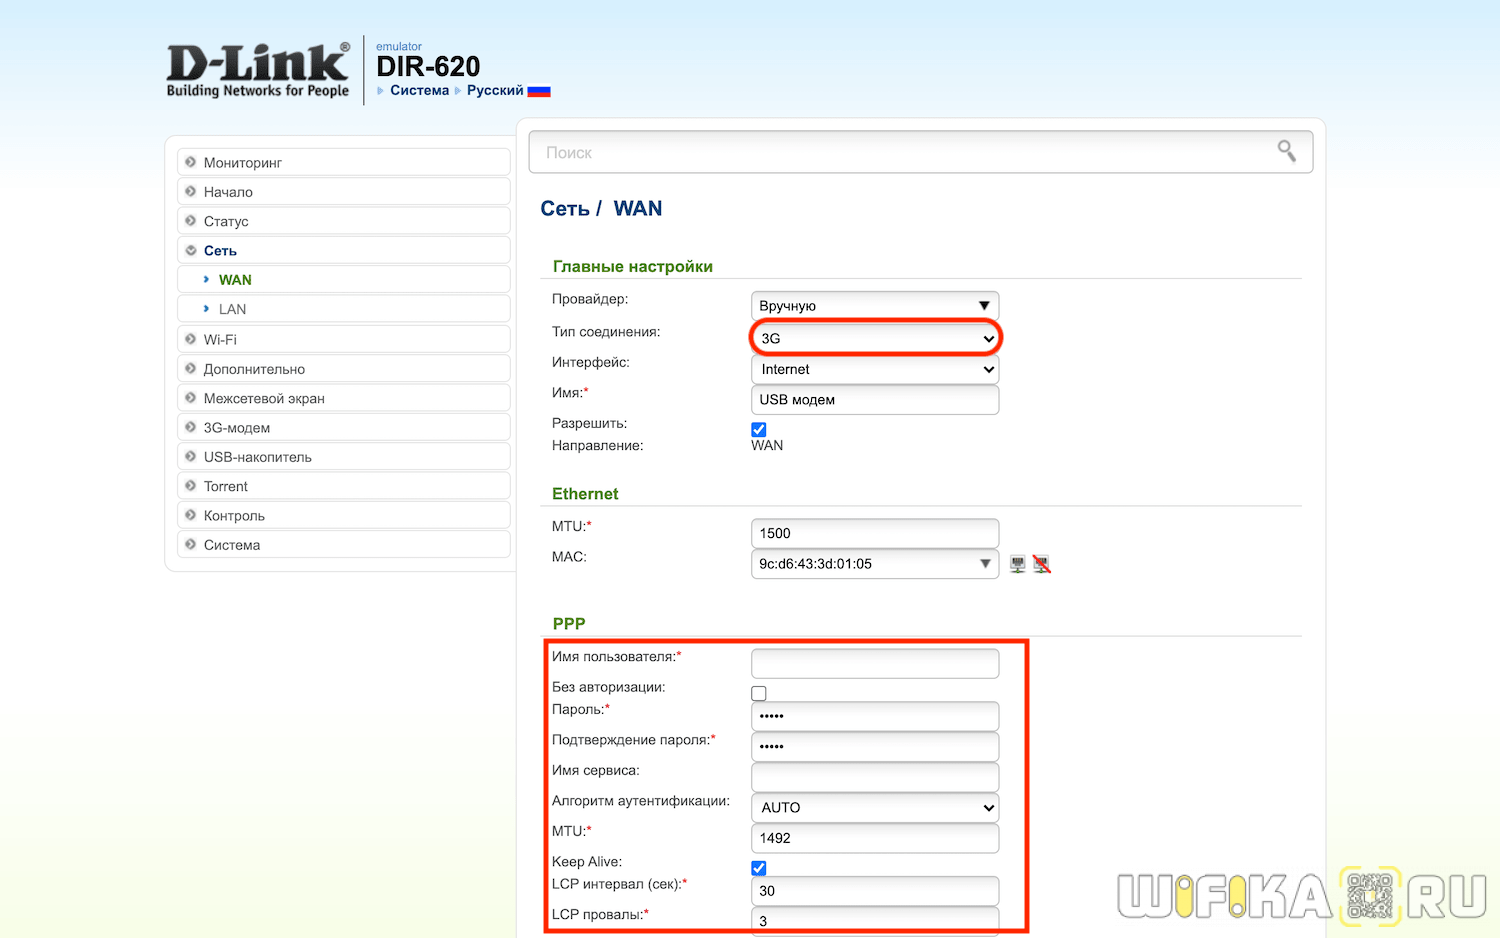Expand the Межсетевой экран sidebar section
The height and width of the screenshot is (938, 1500).
[344, 398]
